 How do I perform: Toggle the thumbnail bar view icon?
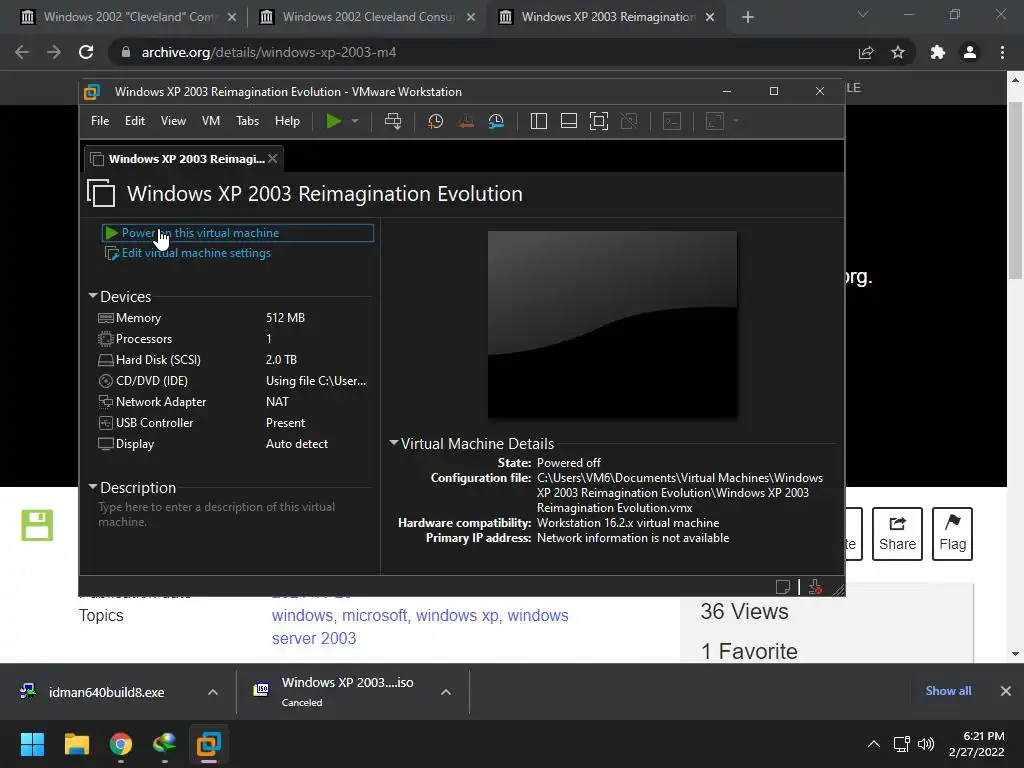click(x=569, y=121)
